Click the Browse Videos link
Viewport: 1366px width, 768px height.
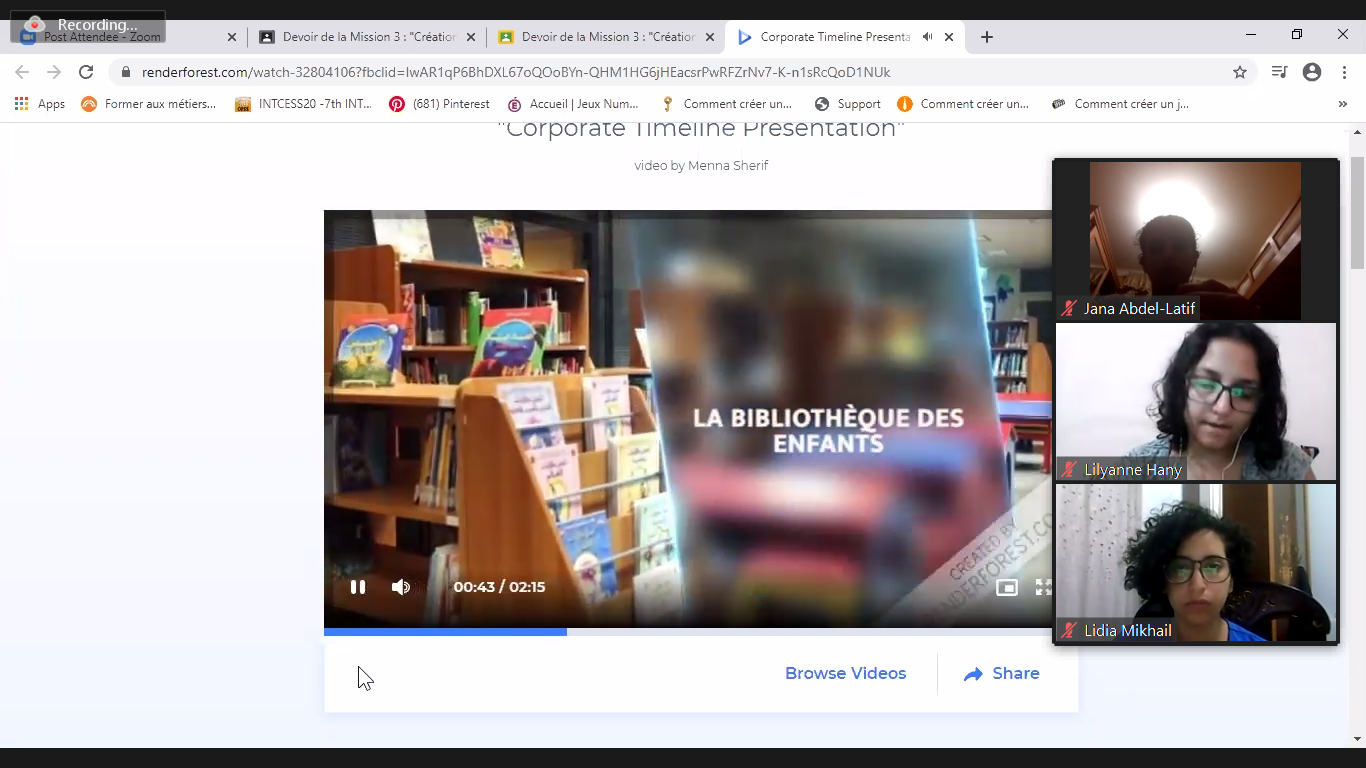tap(845, 674)
